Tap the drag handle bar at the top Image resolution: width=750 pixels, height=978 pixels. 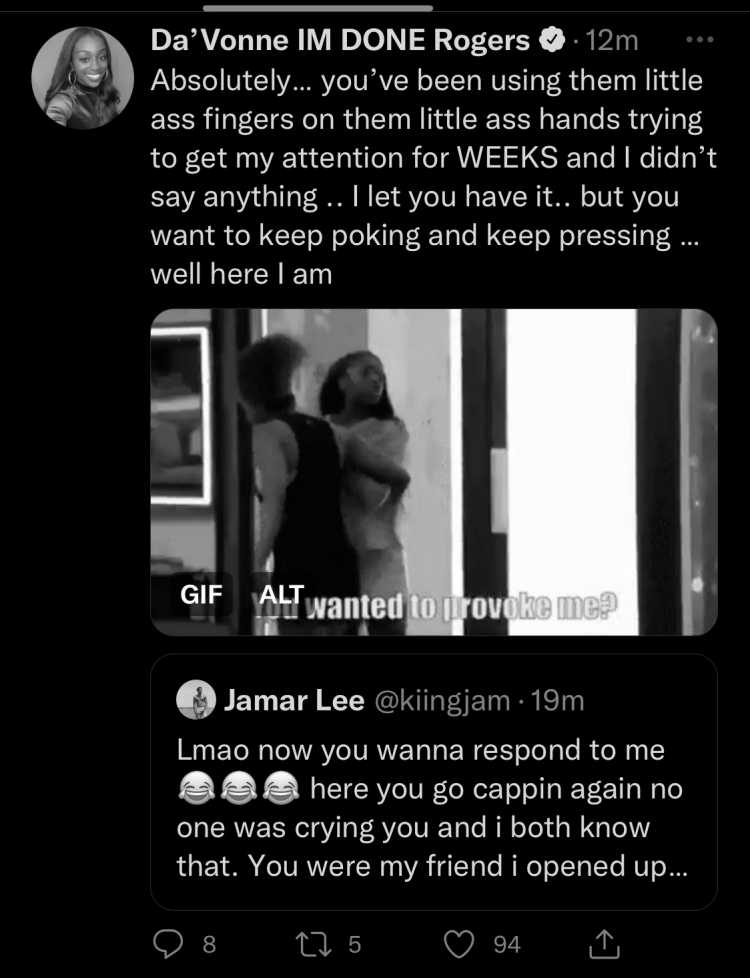(x=318, y=8)
